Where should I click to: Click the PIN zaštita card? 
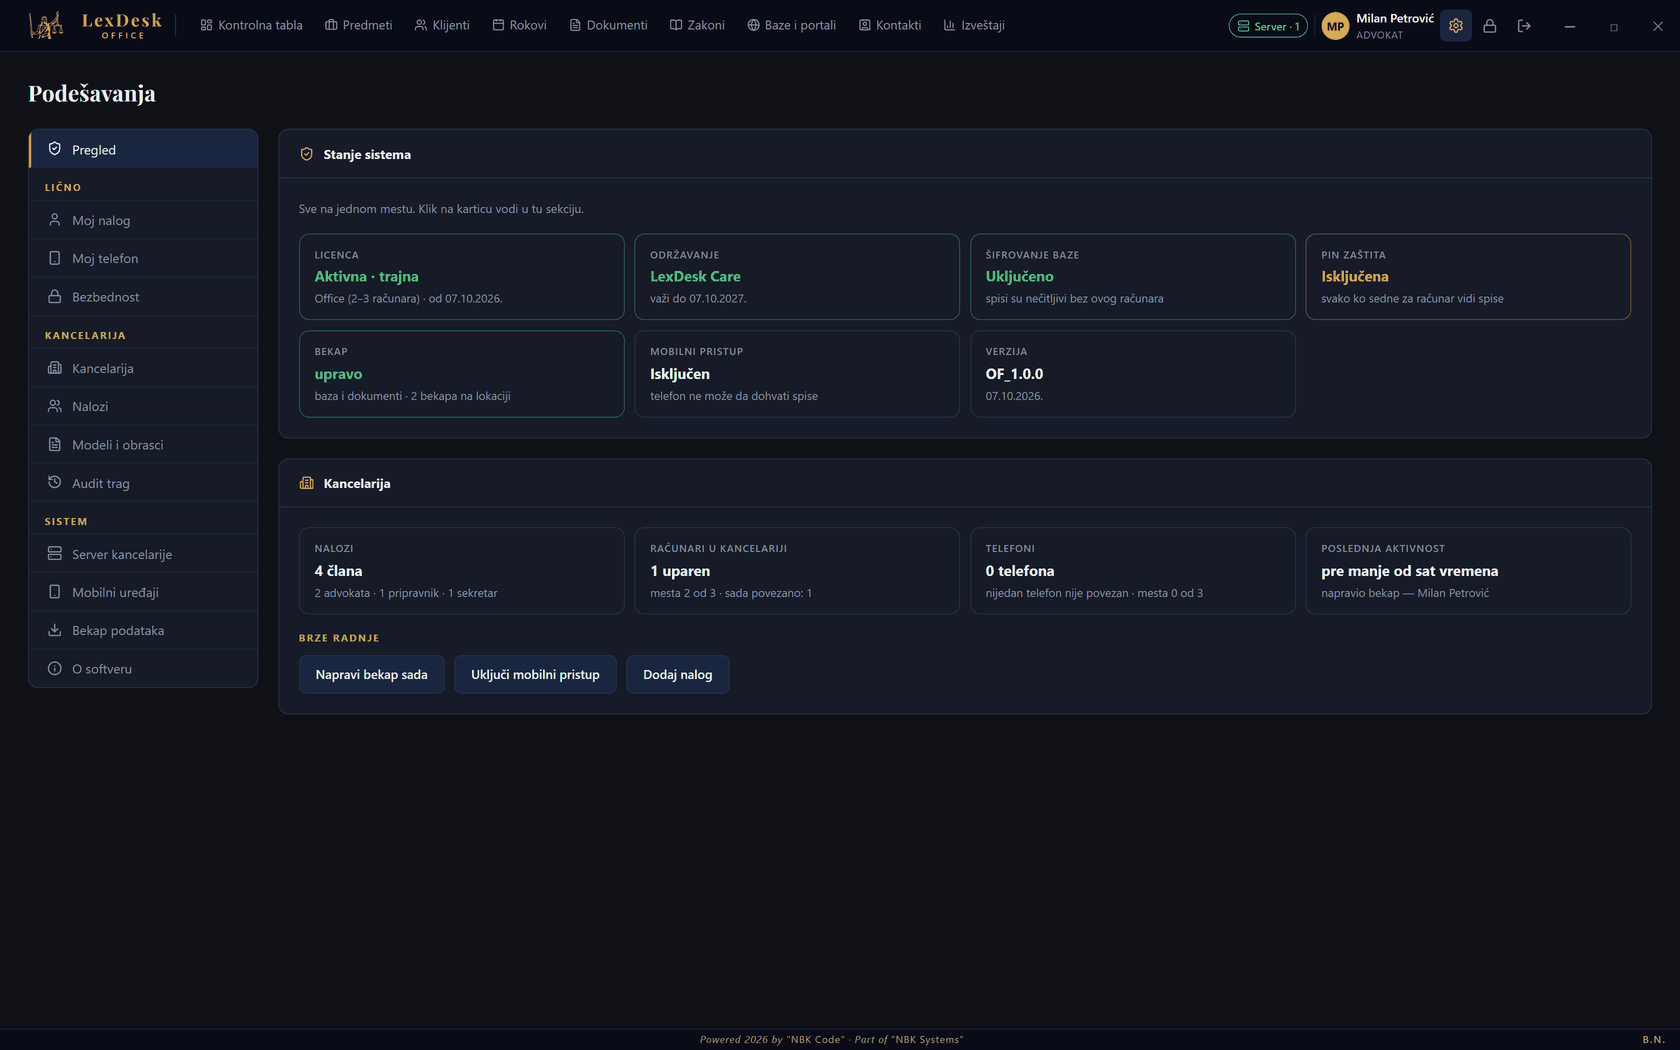[x=1468, y=277]
